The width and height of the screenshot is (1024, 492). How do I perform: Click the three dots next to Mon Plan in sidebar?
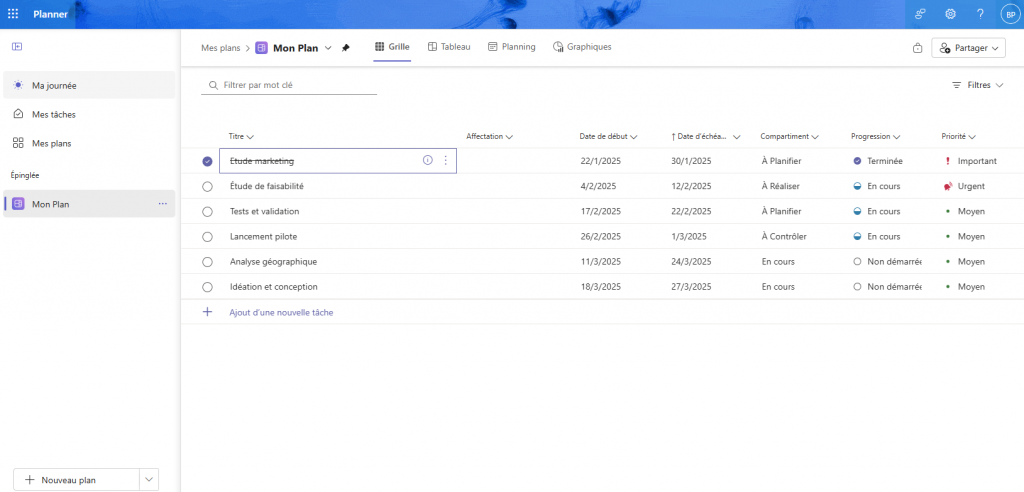click(162, 204)
